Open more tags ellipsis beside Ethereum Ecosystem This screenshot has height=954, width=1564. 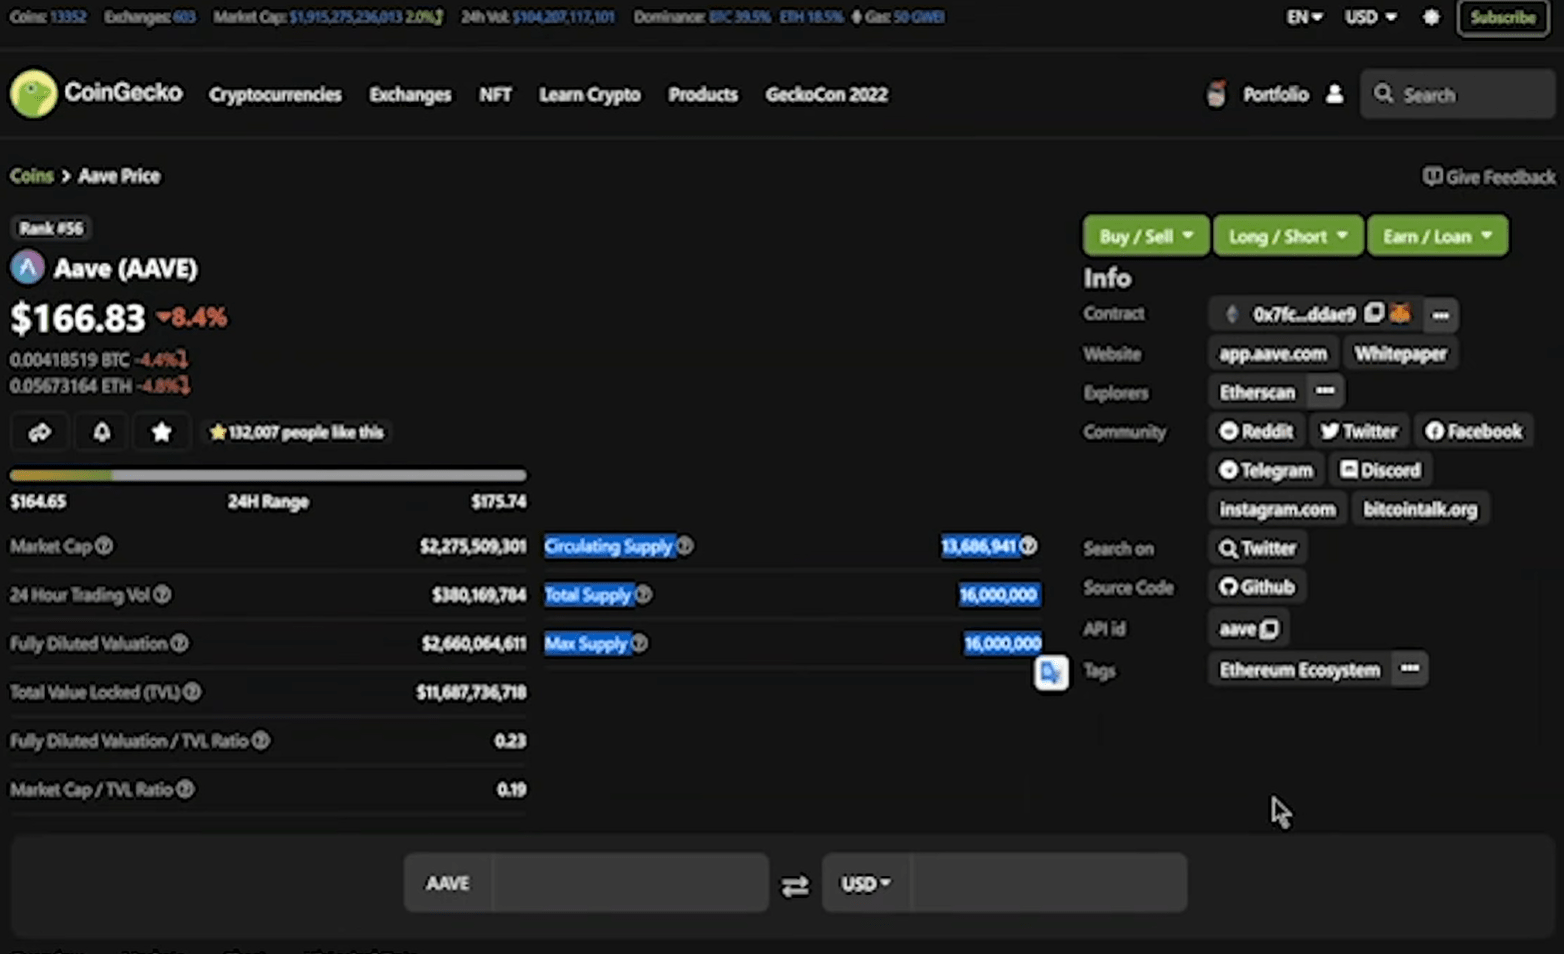coord(1409,669)
